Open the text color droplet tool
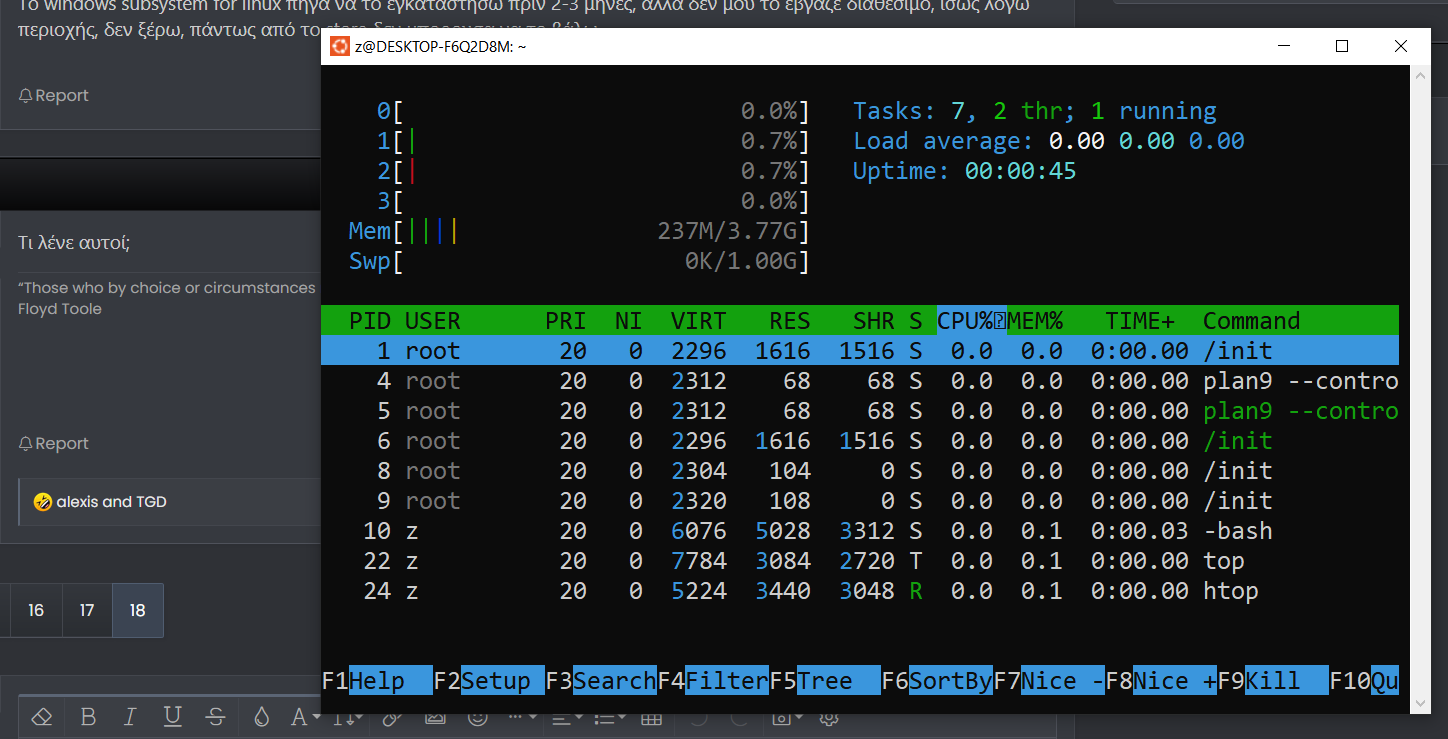Viewport: 1448px width, 739px height. tap(261, 717)
